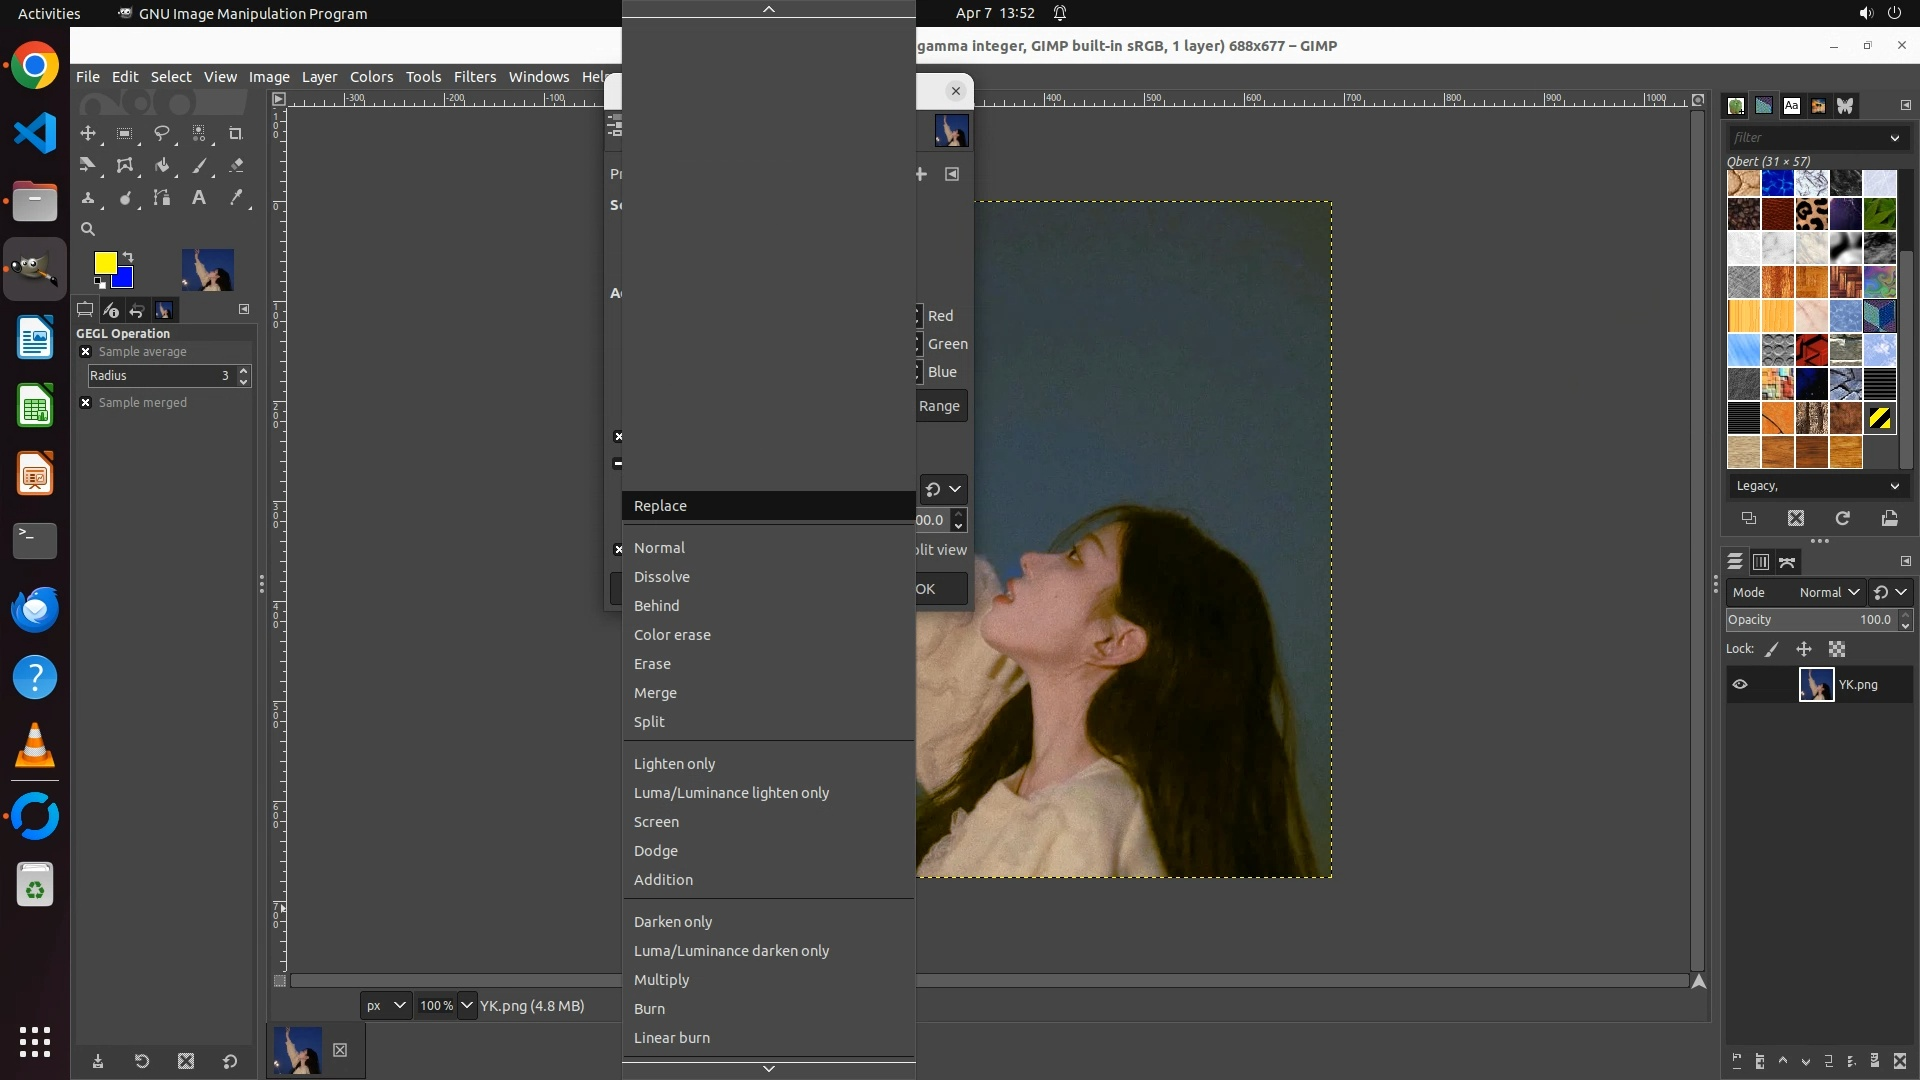
Task: Choose Multiply from the mode list
Action: point(661,980)
